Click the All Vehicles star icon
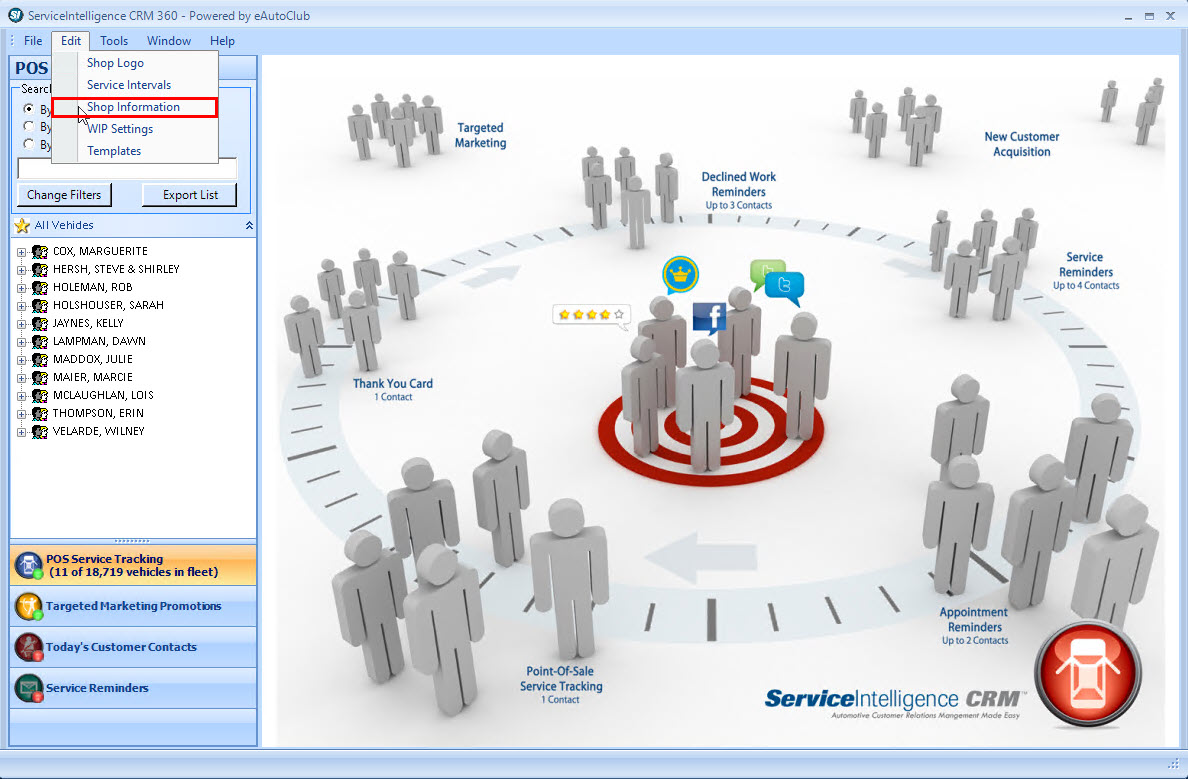The height and width of the screenshot is (779, 1188). click(22, 225)
